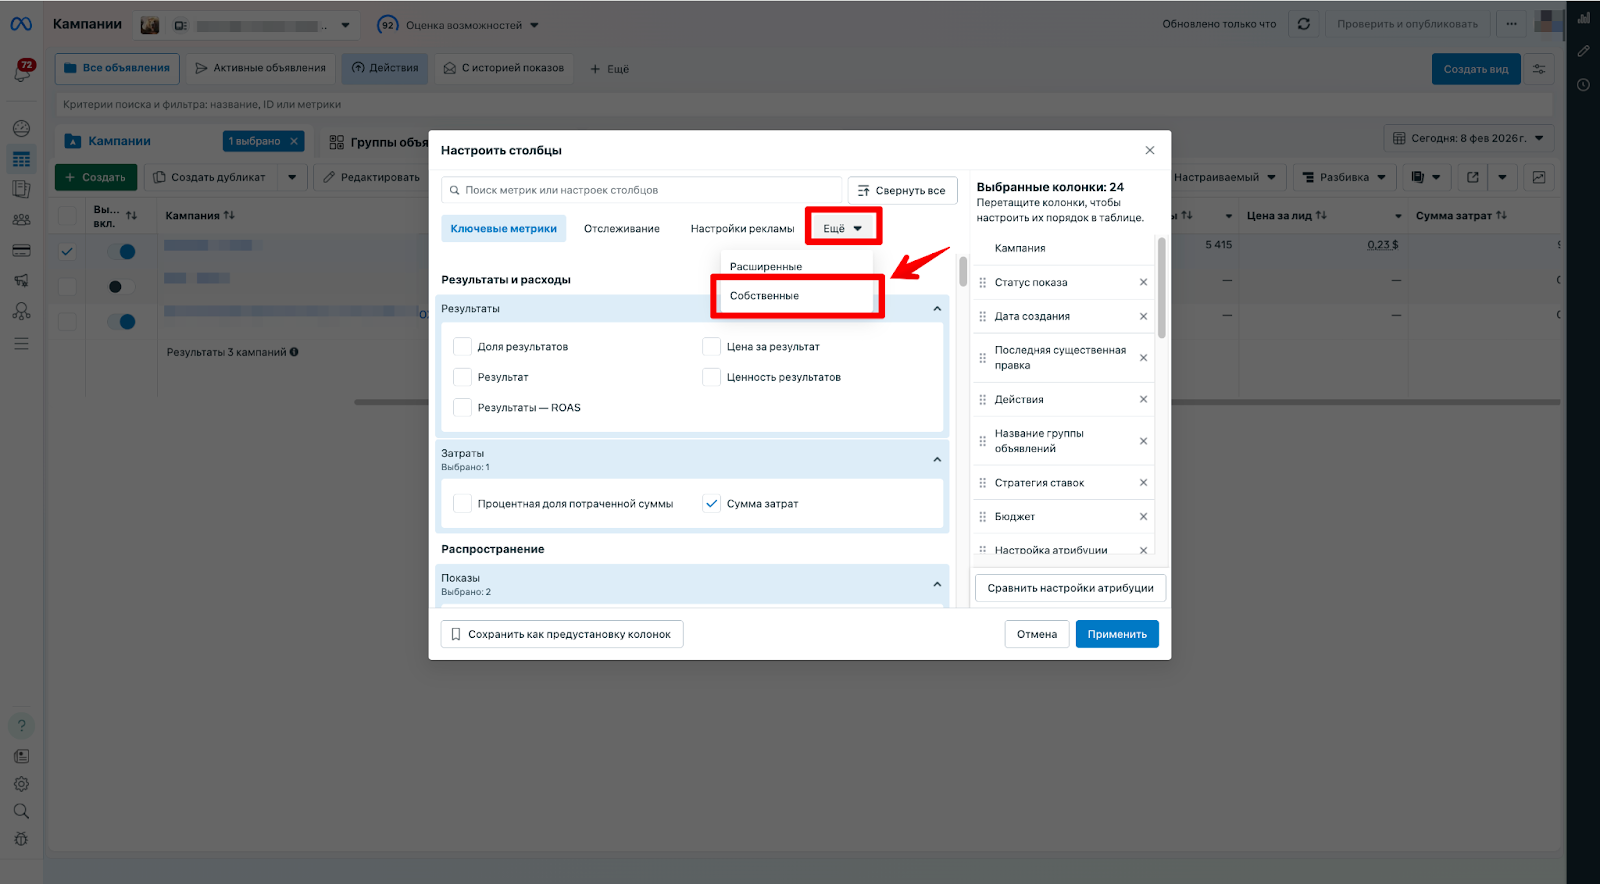Screen dimensions: 1600x884
Task: Check the Ценность результатов checkbox
Action: pyautogui.click(x=711, y=377)
